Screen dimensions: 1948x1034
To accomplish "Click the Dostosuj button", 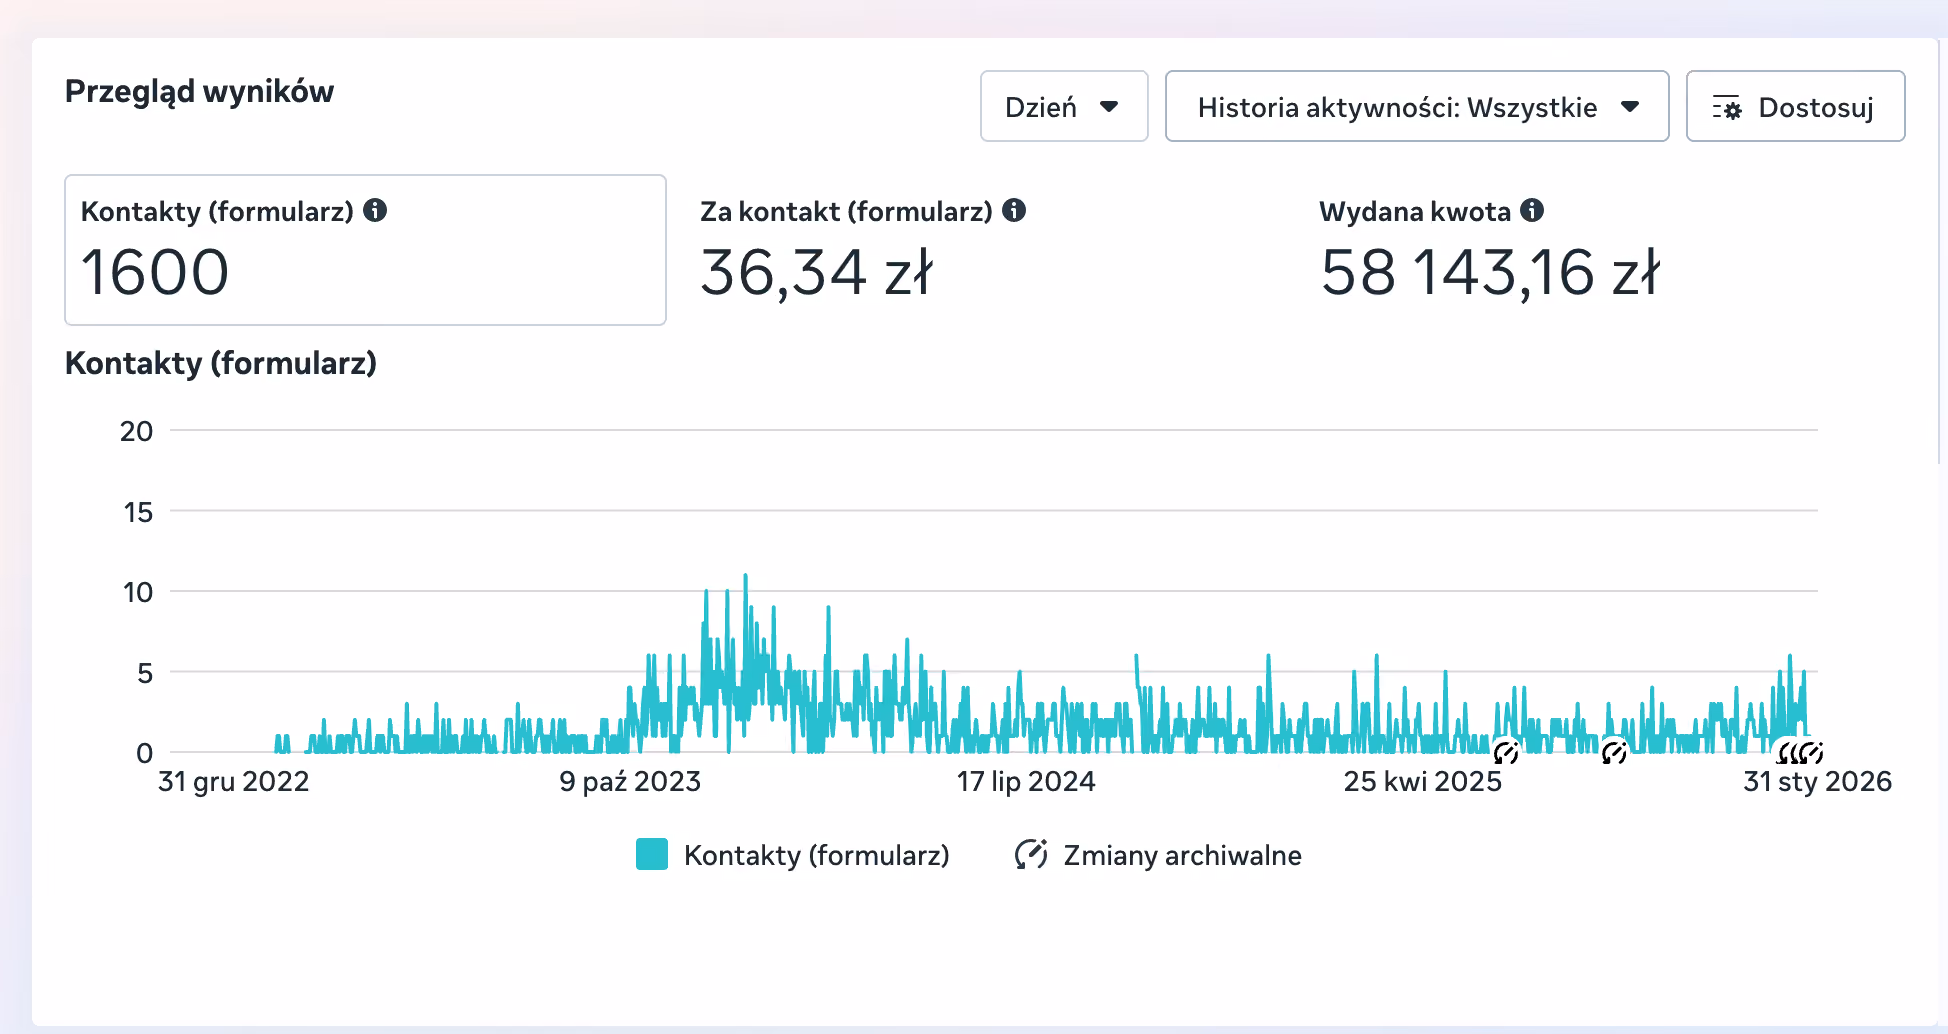I will (1795, 106).
